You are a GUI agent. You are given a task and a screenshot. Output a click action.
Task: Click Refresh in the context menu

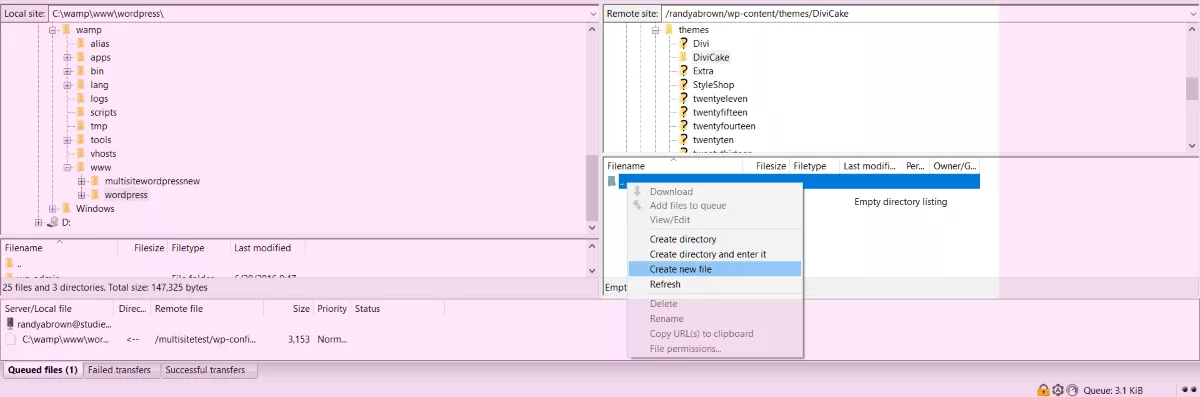tap(714, 284)
